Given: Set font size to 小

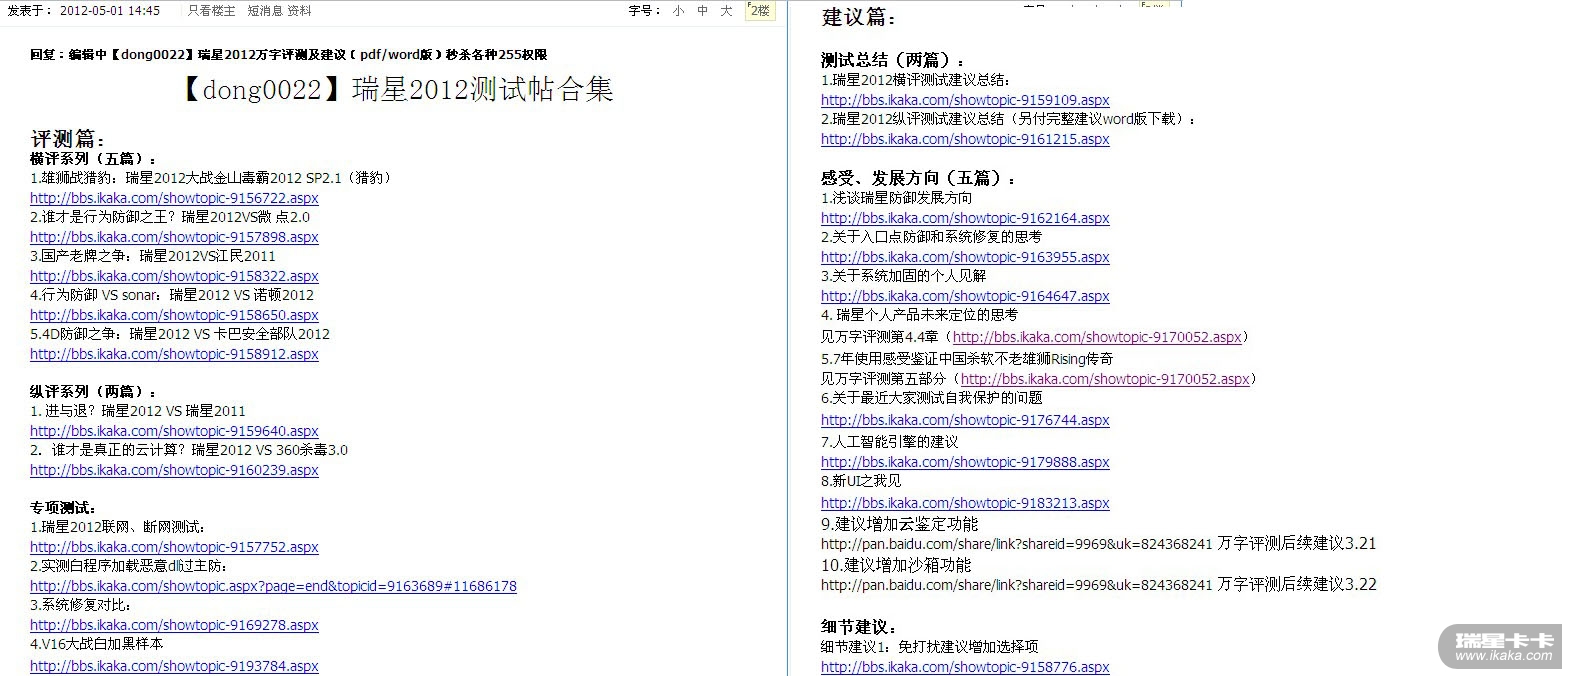Looking at the screenshot, I should tap(679, 11).
